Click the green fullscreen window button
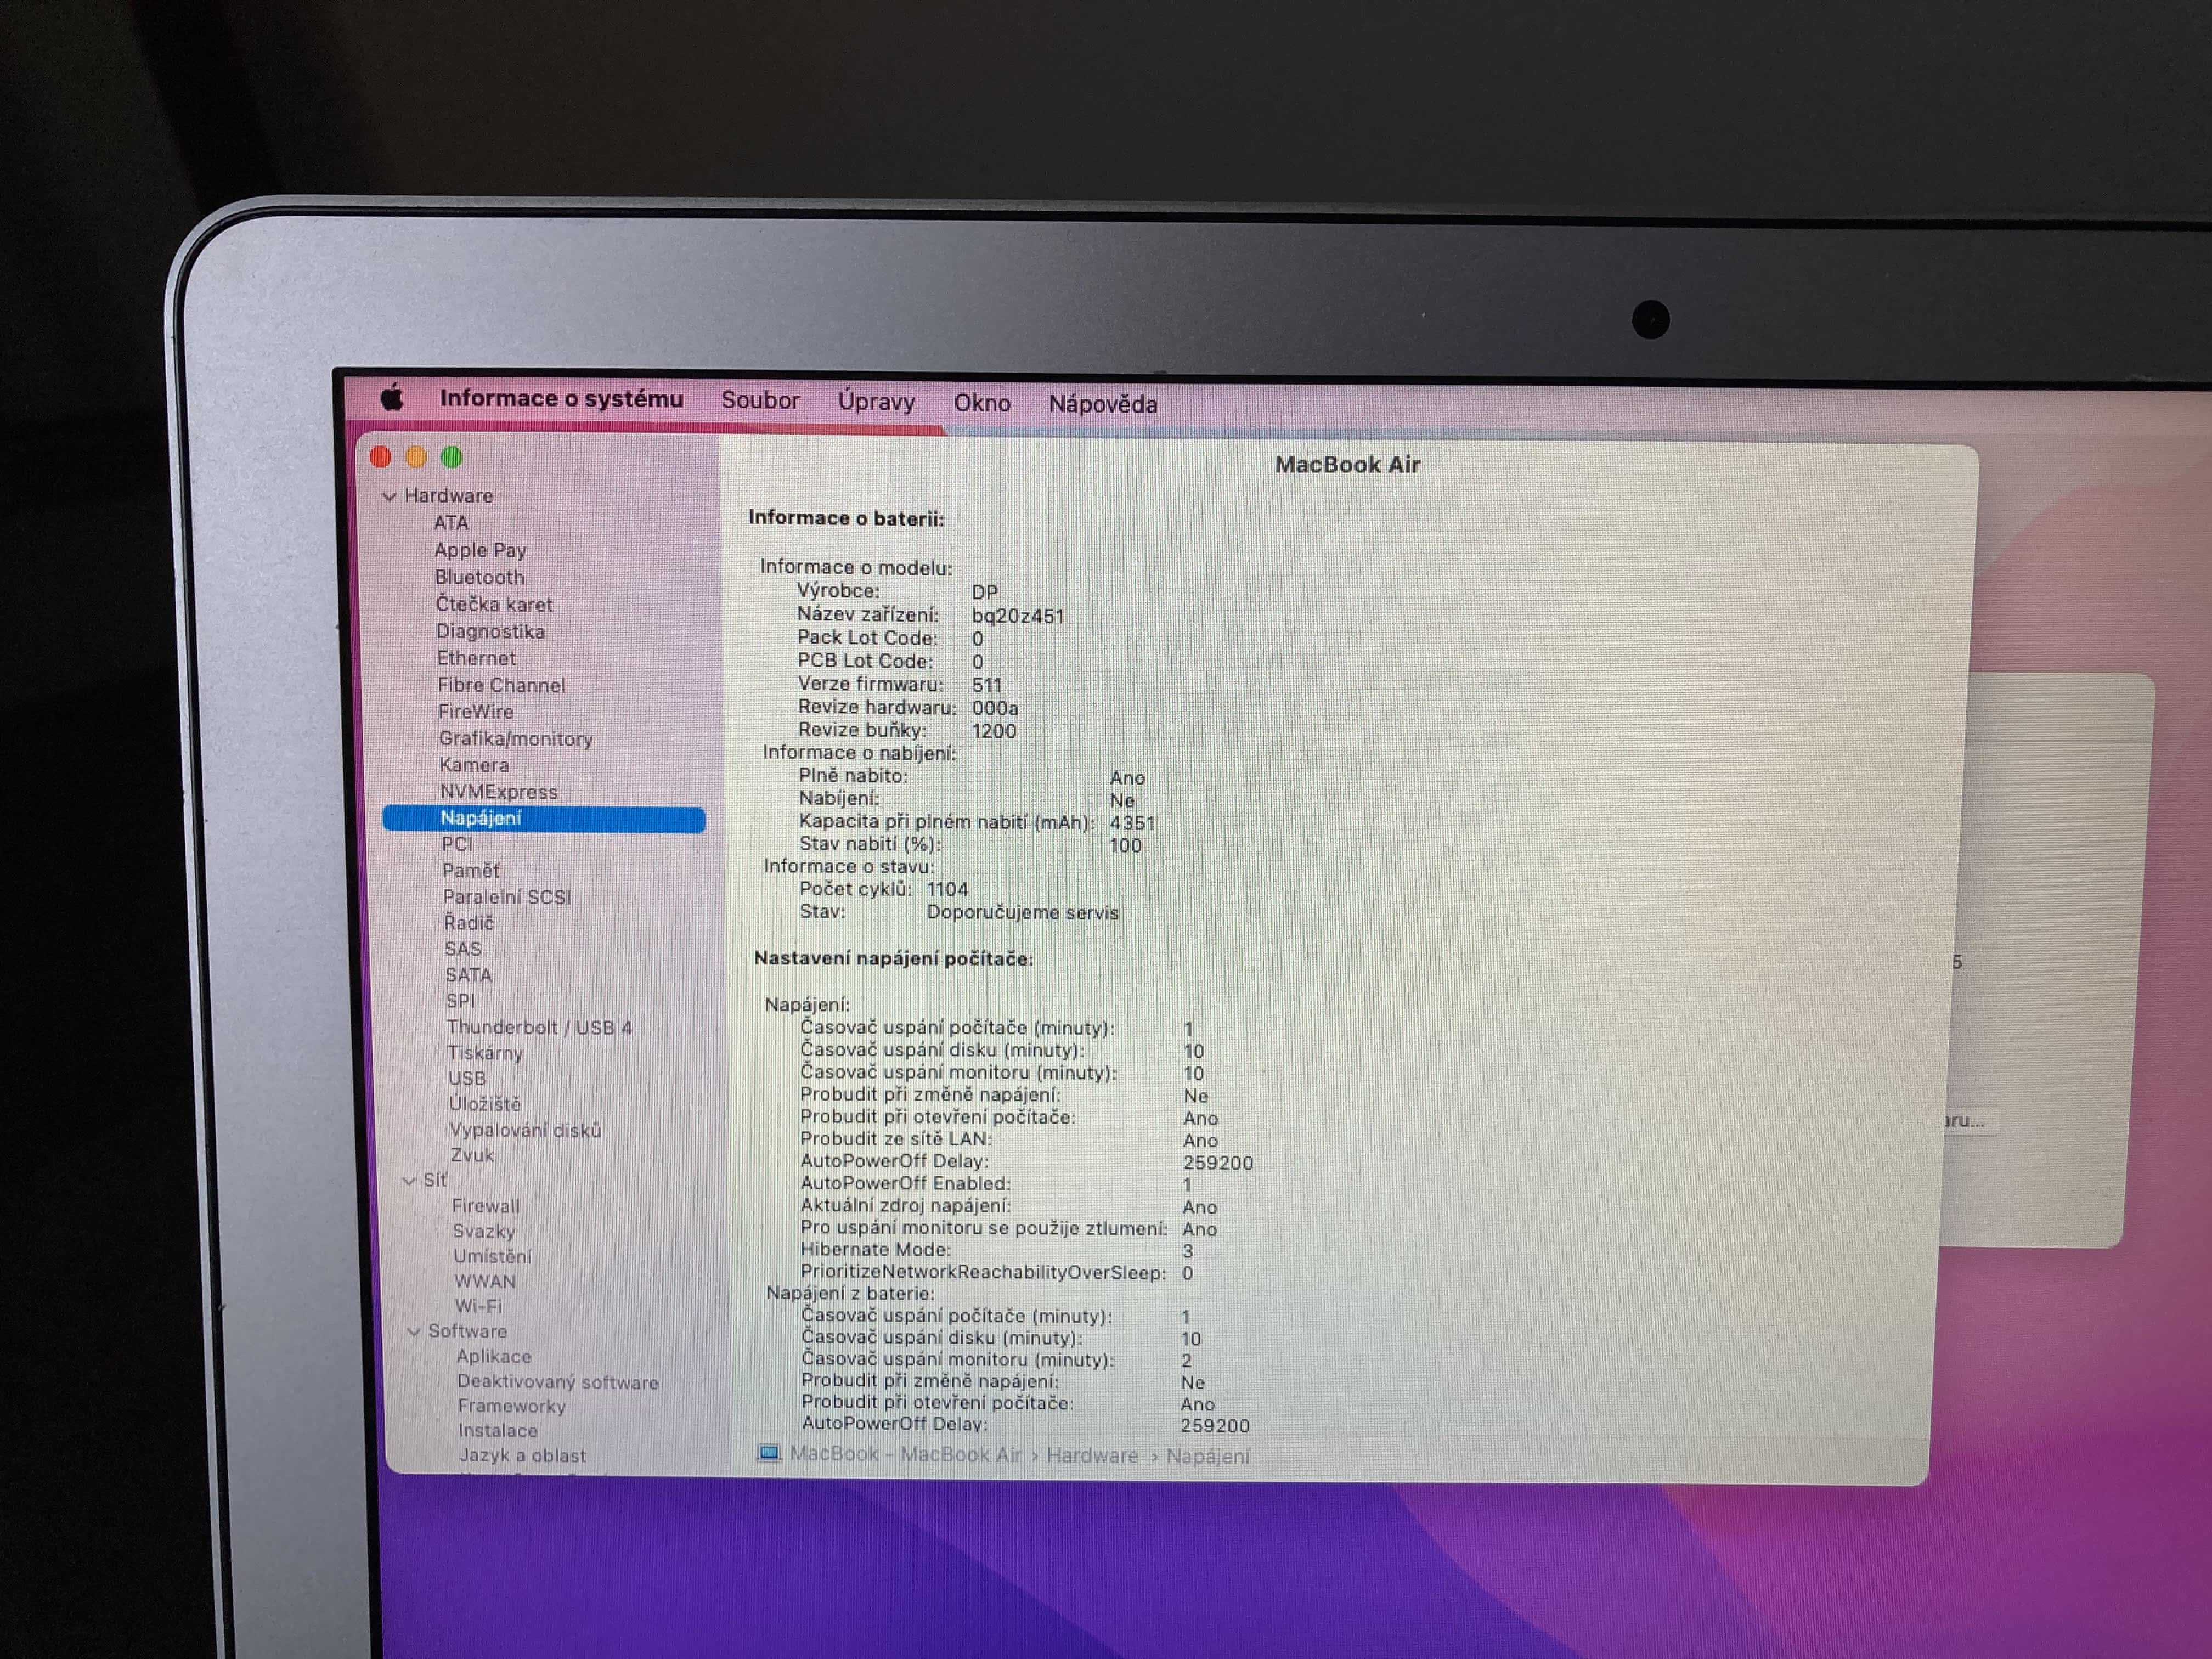Viewport: 2212px width, 1659px height. point(452,457)
